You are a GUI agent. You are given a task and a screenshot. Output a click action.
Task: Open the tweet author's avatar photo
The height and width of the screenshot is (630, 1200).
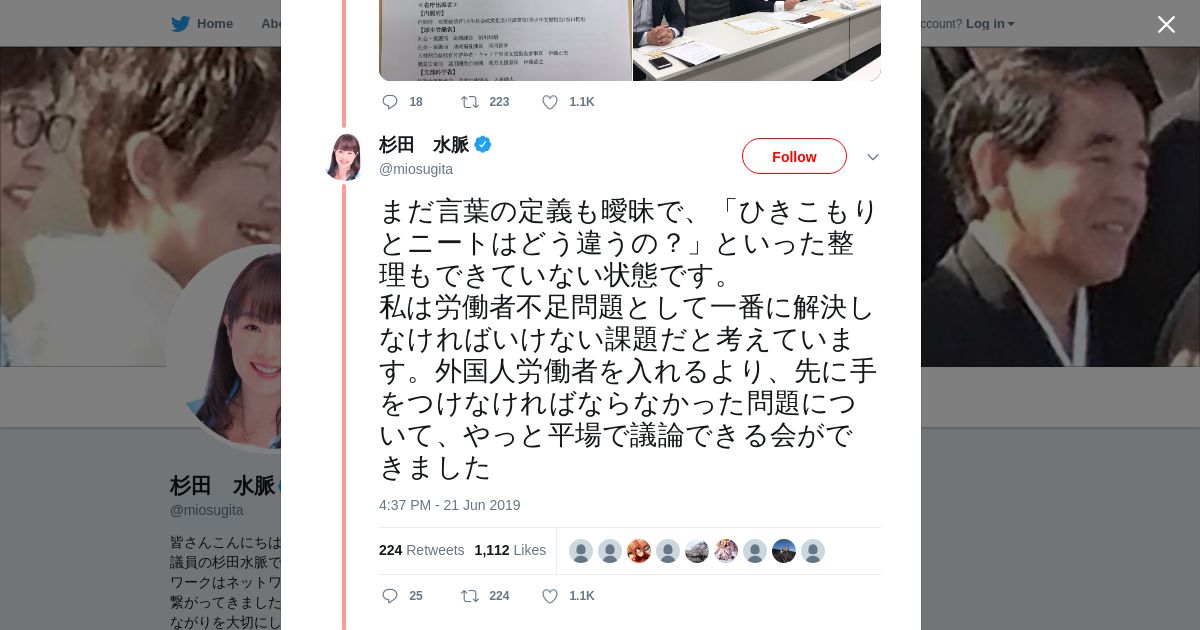[x=345, y=157]
